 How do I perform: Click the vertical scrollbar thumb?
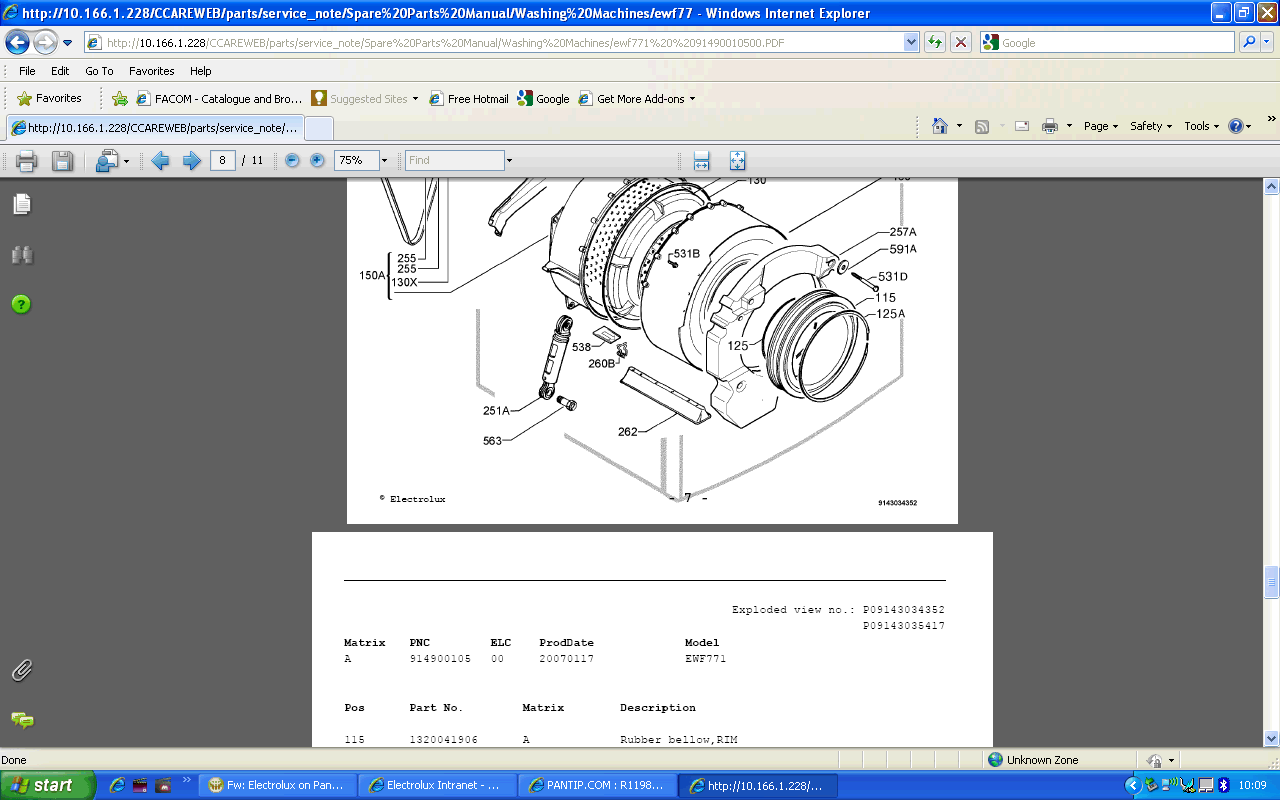1272,582
